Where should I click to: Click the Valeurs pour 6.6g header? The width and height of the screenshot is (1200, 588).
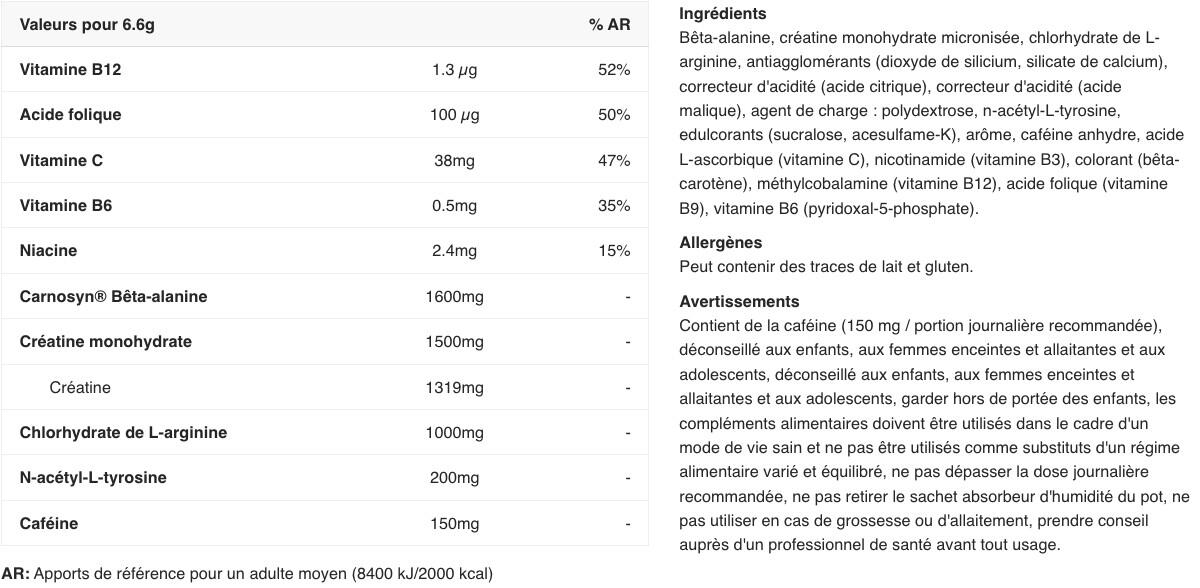[87, 24]
